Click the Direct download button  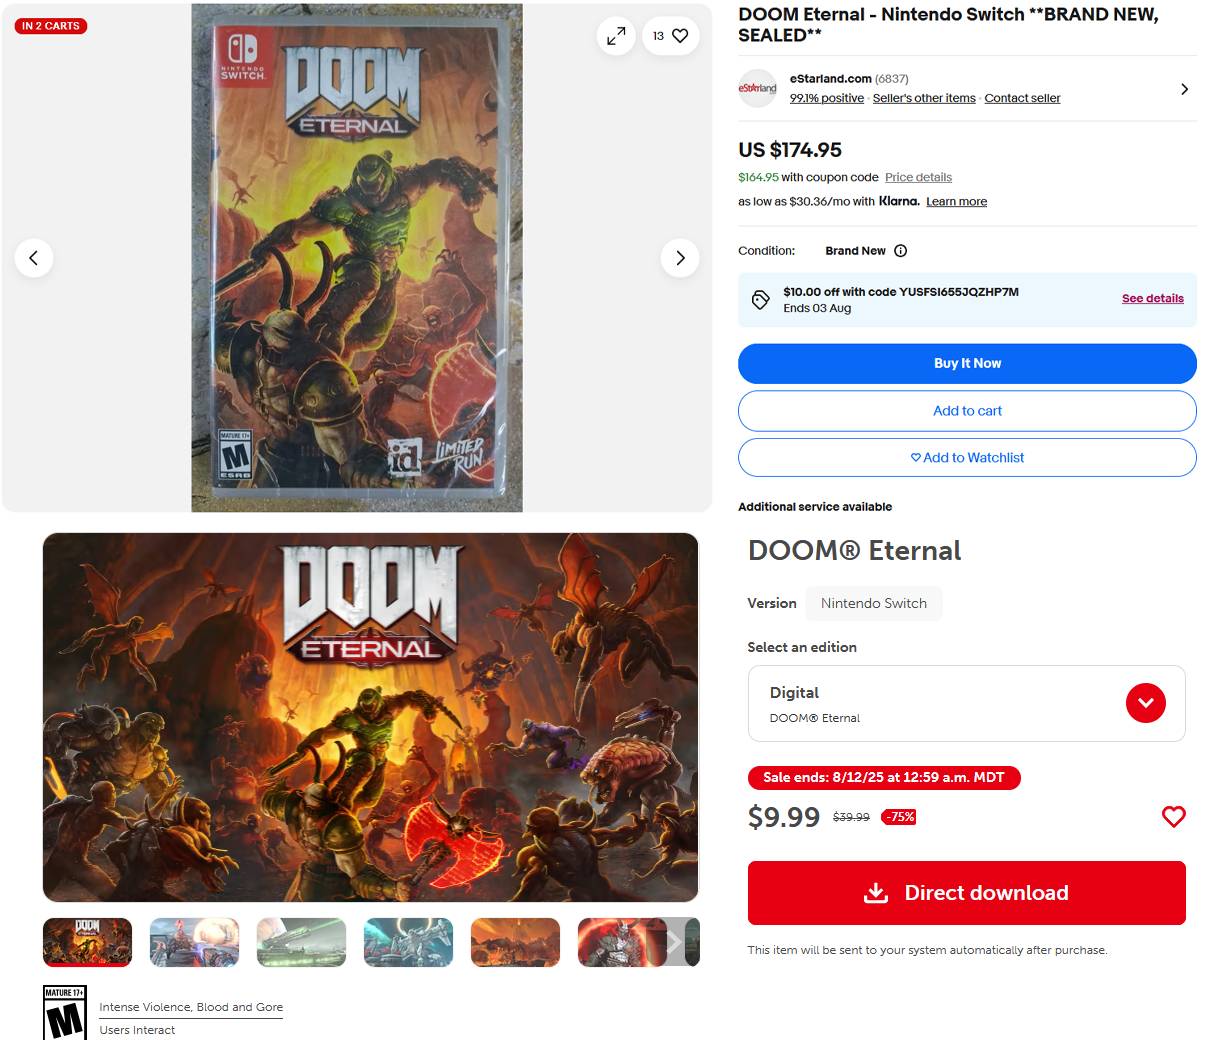(x=966, y=893)
